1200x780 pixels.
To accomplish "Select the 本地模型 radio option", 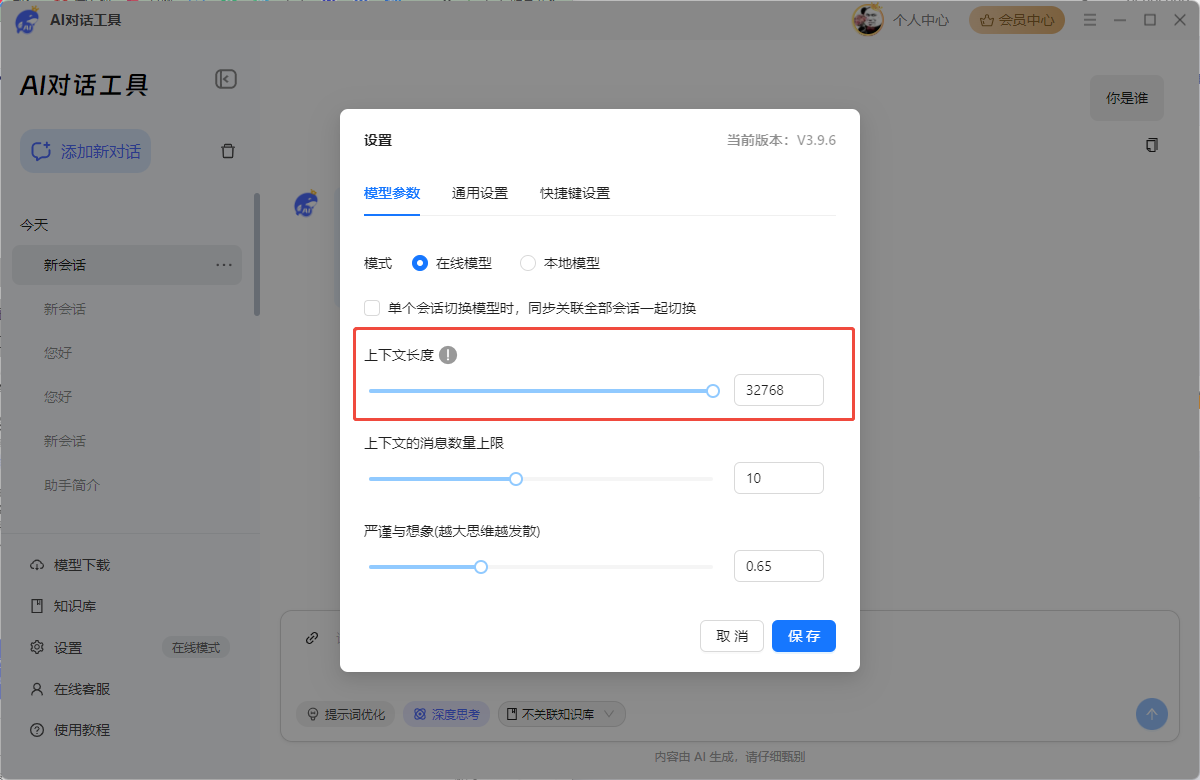I will coord(527,263).
